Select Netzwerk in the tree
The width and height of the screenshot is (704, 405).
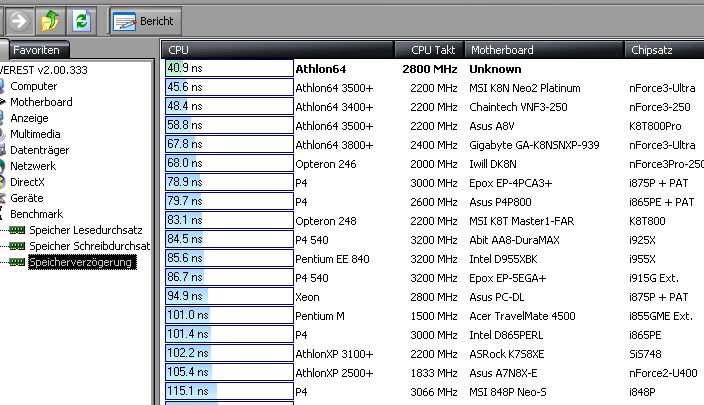pos(33,166)
